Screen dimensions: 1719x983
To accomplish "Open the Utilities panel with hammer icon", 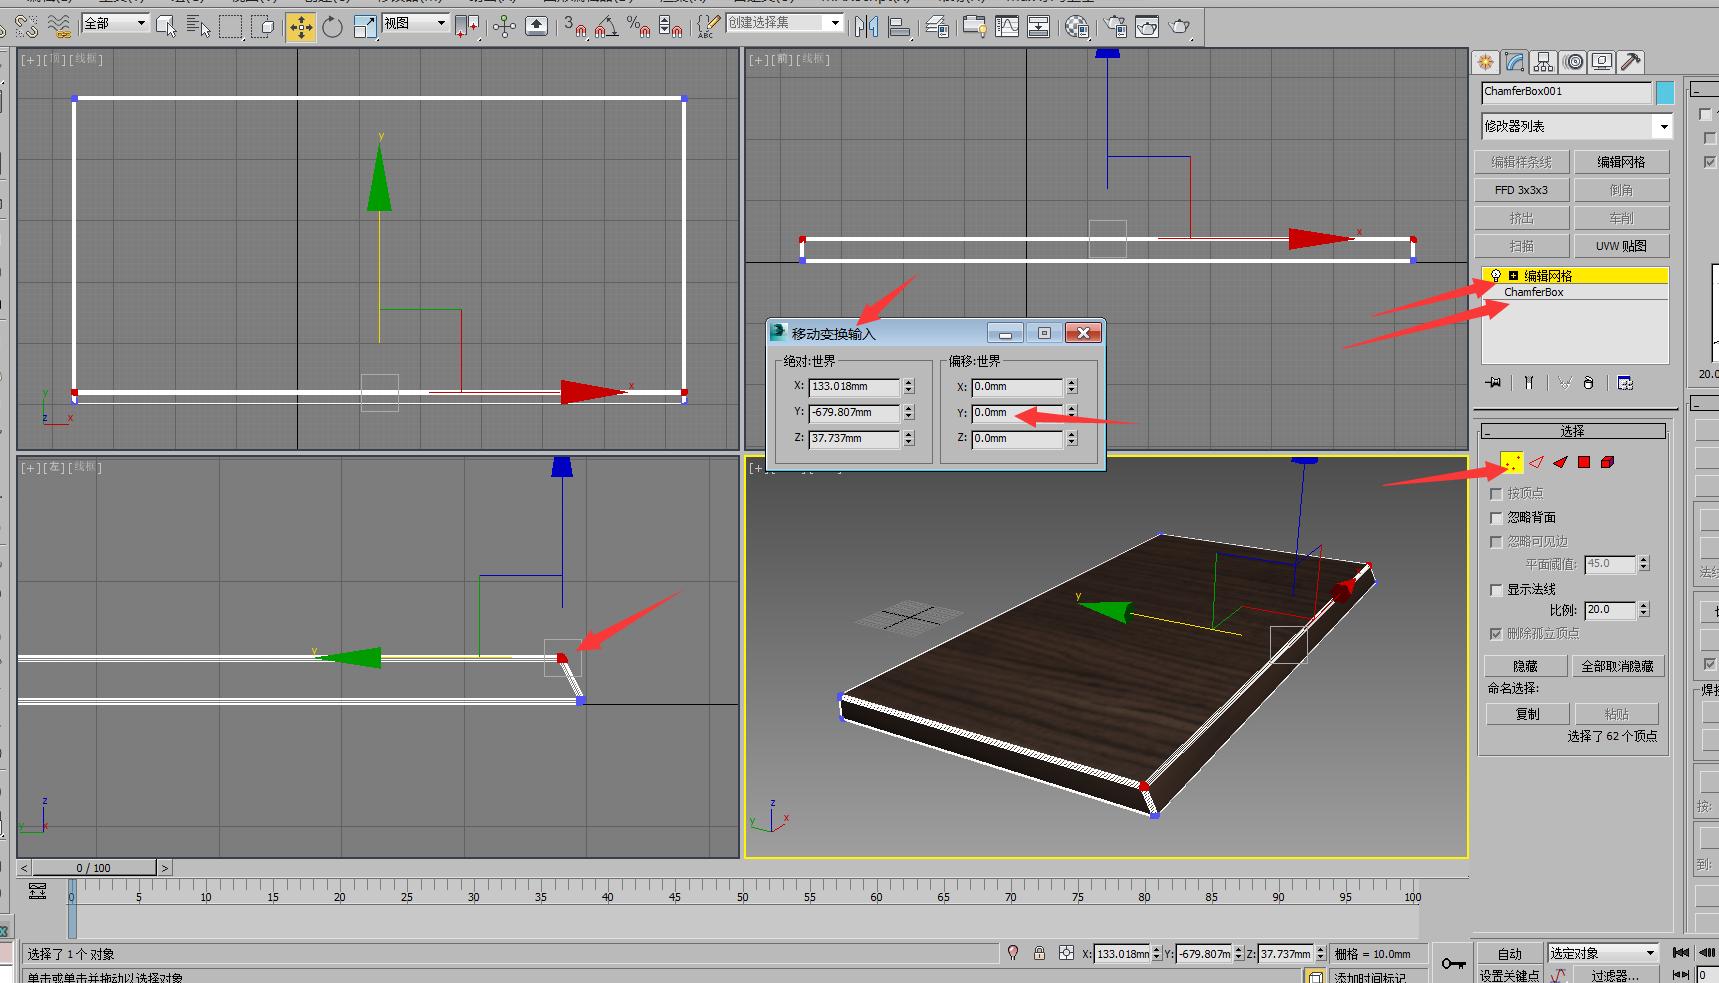I will pos(1631,62).
